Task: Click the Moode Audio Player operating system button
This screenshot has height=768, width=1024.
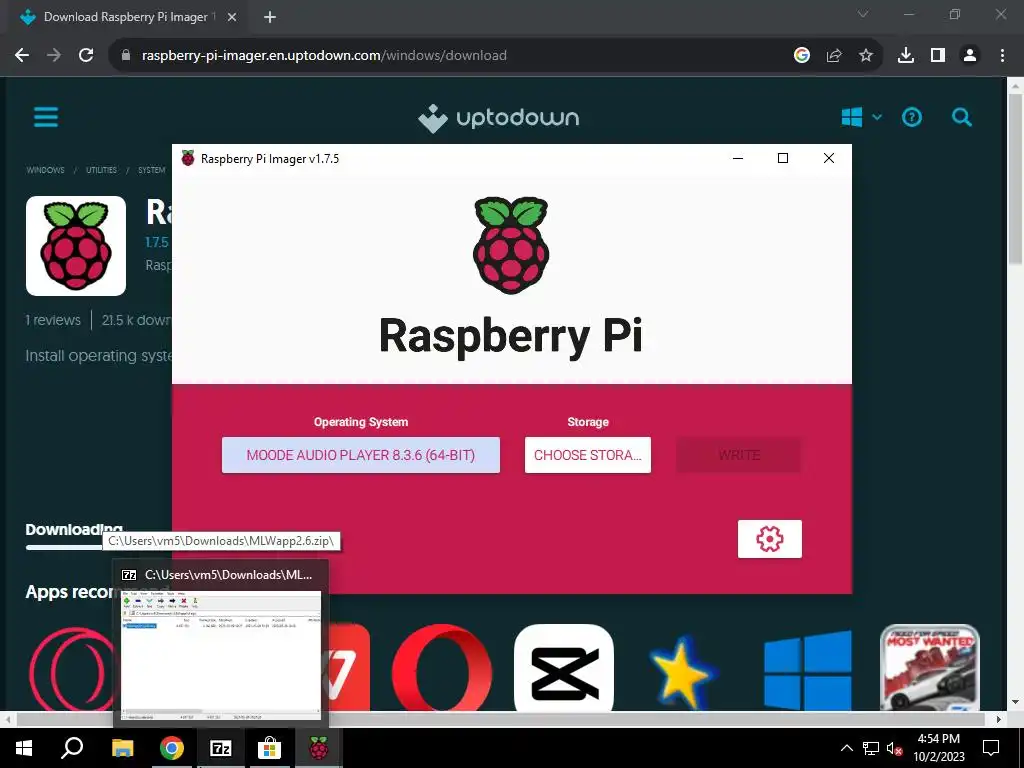Action: (x=360, y=455)
